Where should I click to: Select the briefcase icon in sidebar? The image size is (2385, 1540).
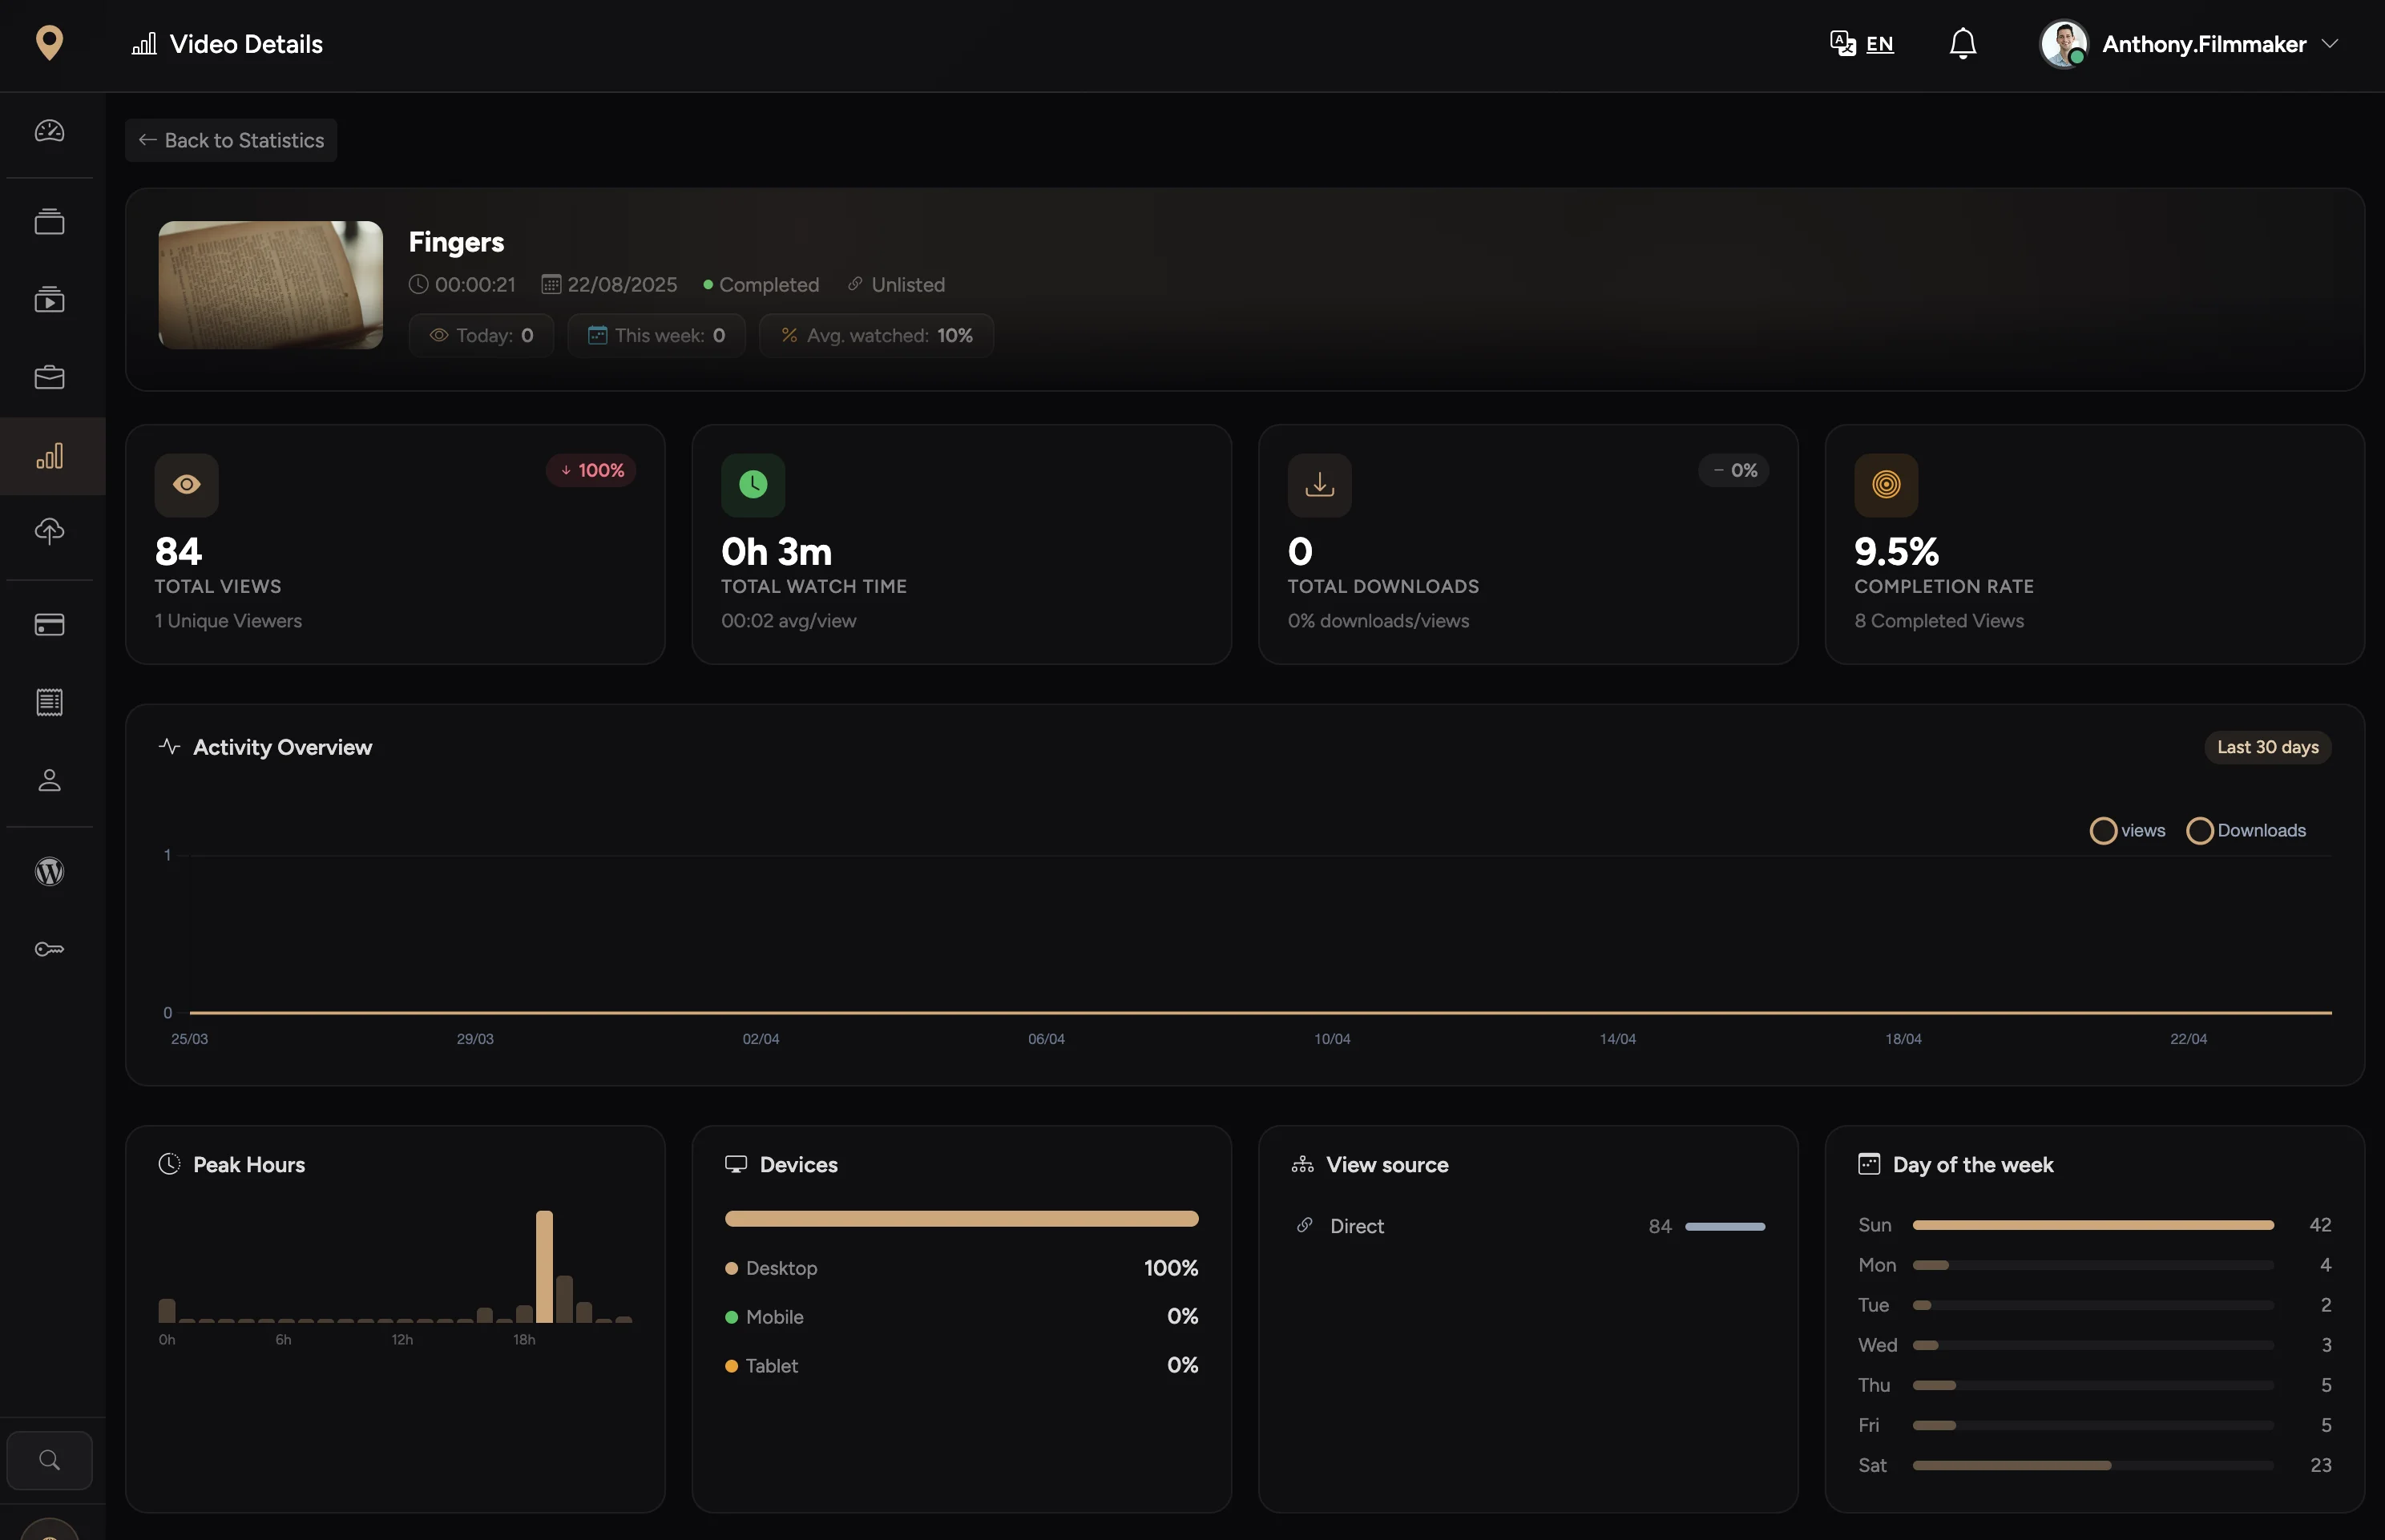50,377
